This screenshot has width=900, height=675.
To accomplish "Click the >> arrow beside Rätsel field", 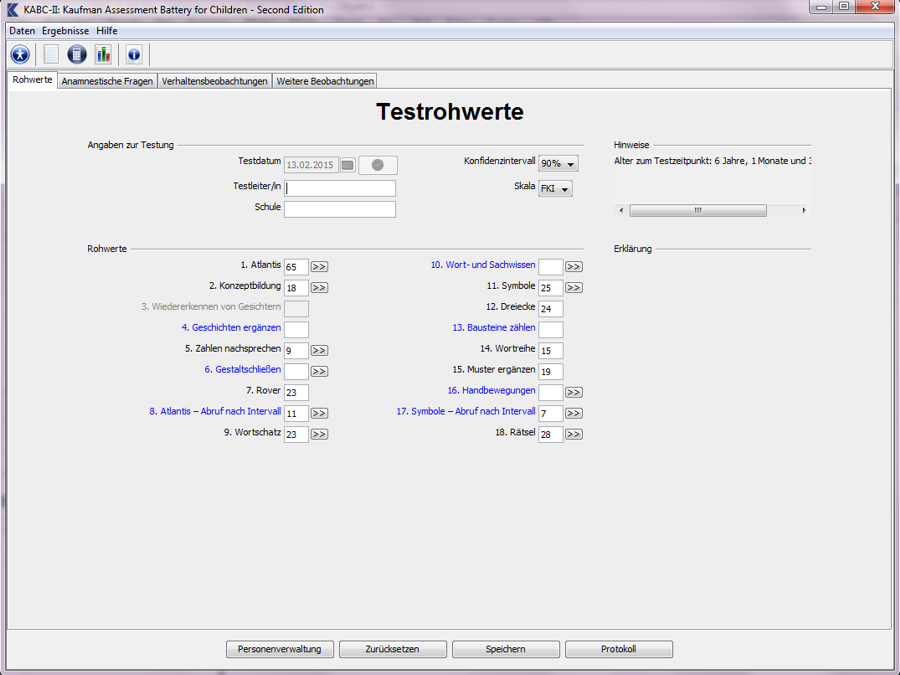I will coord(573,434).
